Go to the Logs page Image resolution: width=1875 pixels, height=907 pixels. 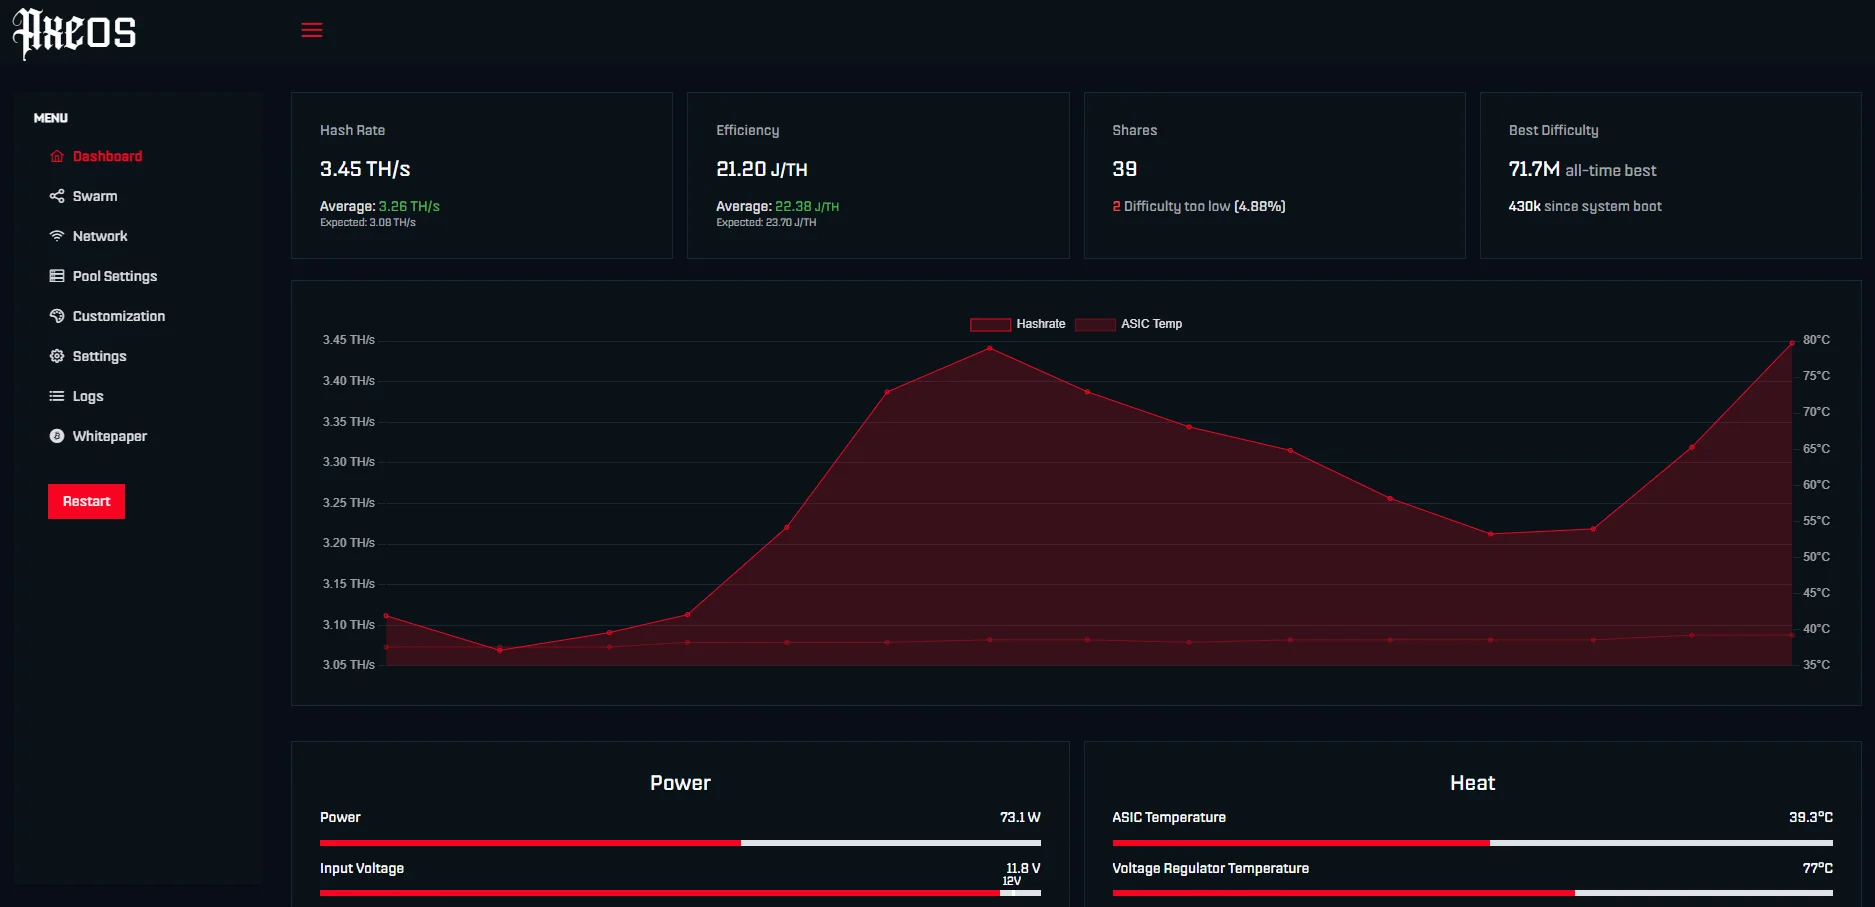88,396
